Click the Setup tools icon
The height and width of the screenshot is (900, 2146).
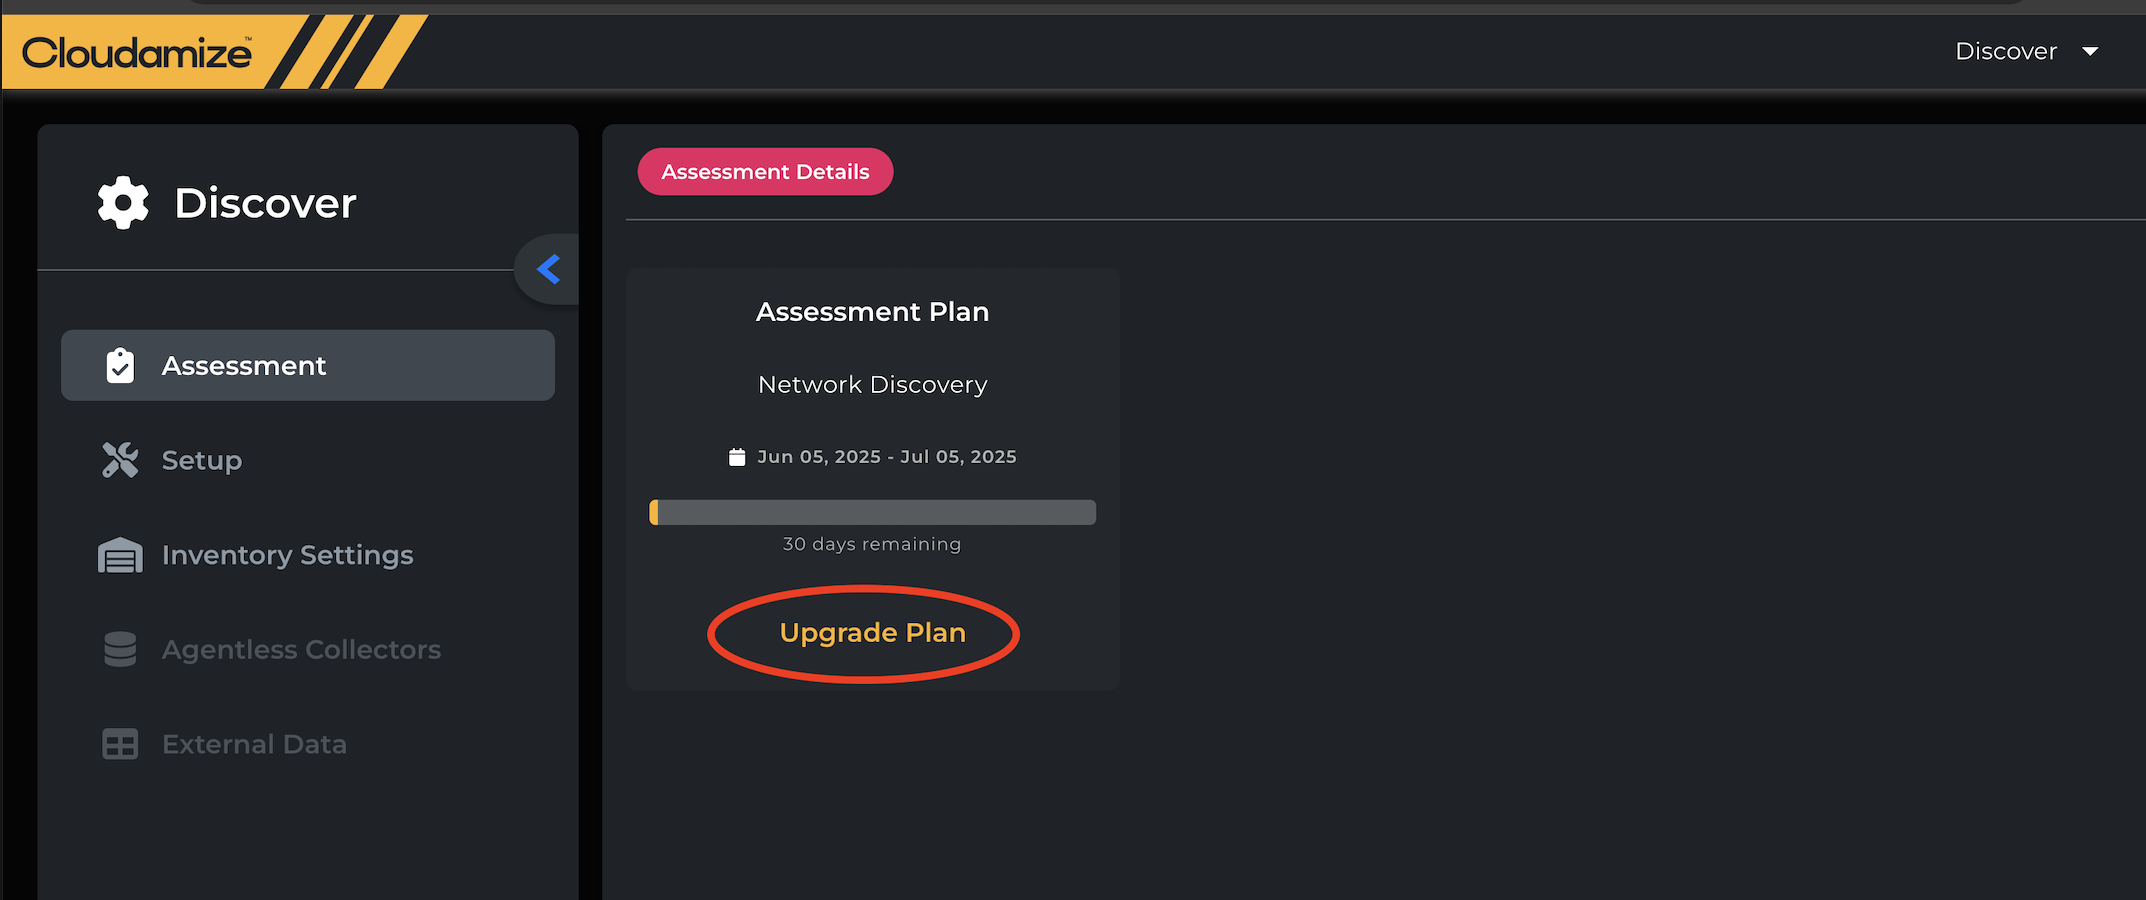click(x=120, y=460)
